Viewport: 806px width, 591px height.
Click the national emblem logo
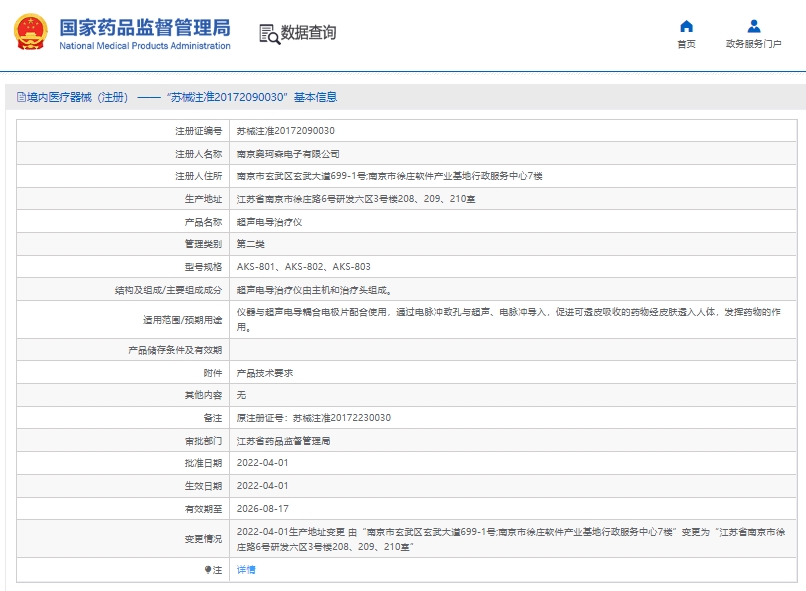[x=31, y=32]
